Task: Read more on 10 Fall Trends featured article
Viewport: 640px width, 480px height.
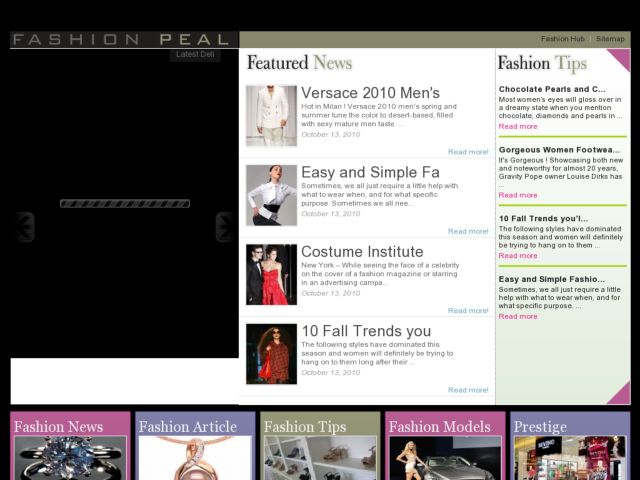Action: click(468, 390)
